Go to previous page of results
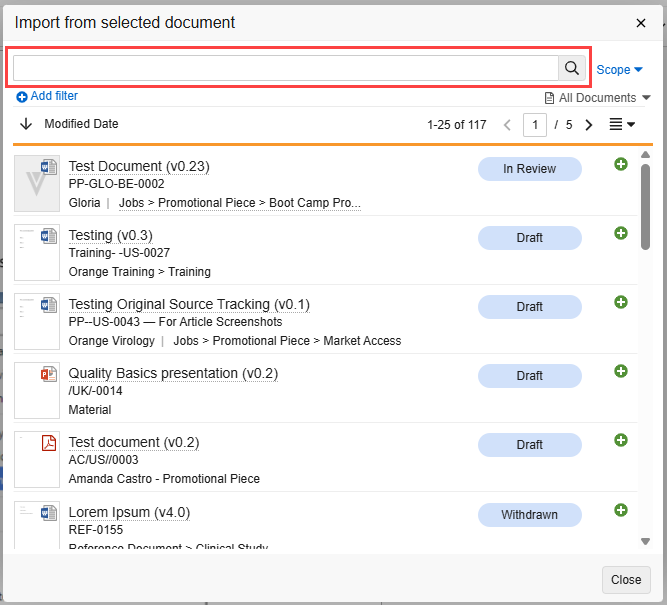Screen dimensions: 667x605 pos(507,125)
